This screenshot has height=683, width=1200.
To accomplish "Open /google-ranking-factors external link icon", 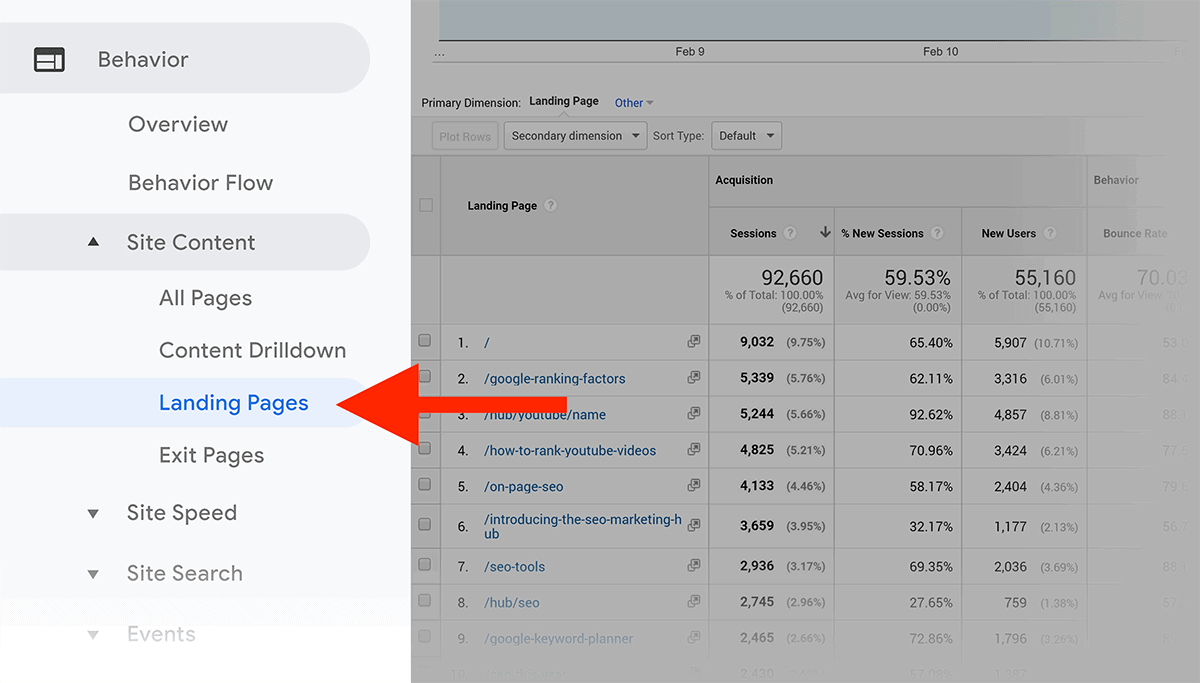I will [x=693, y=378].
